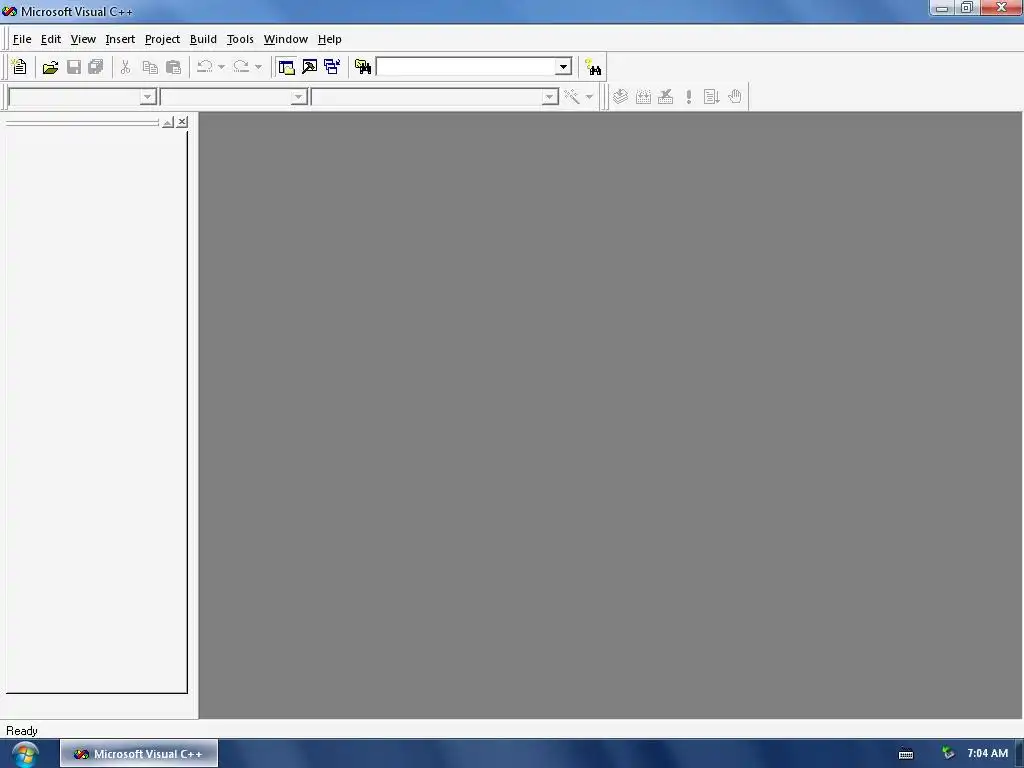1024x768 pixels.
Task: Open the Insert menu
Action: tap(120, 39)
